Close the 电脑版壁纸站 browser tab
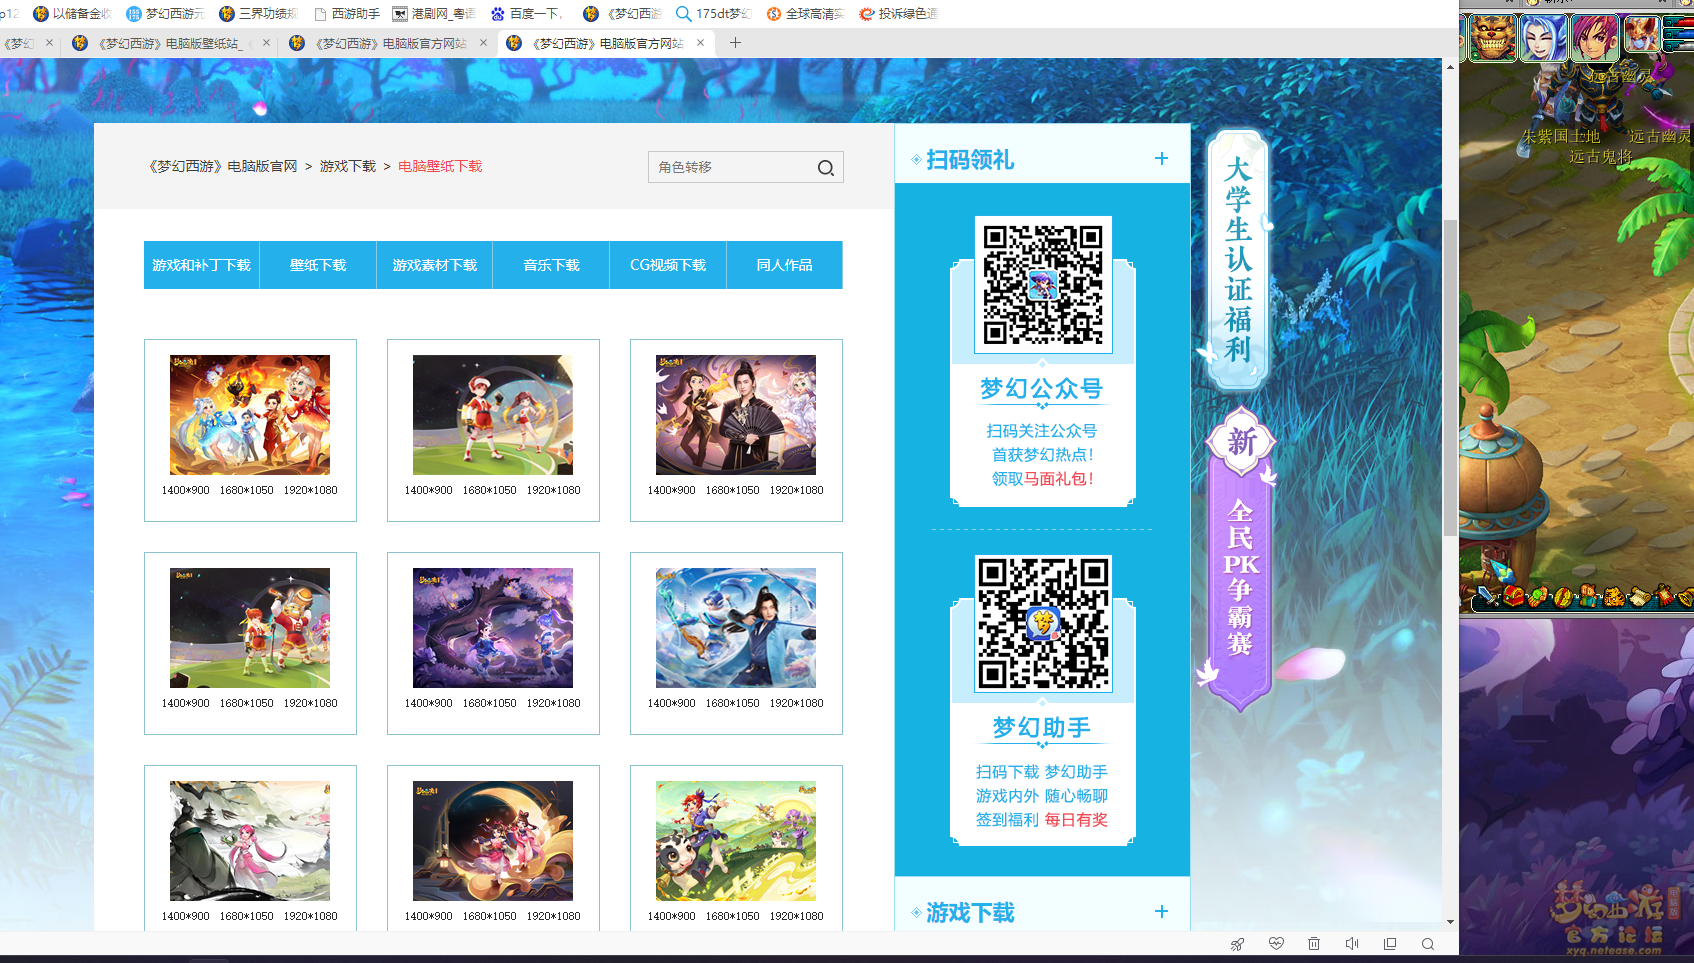 click(266, 43)
